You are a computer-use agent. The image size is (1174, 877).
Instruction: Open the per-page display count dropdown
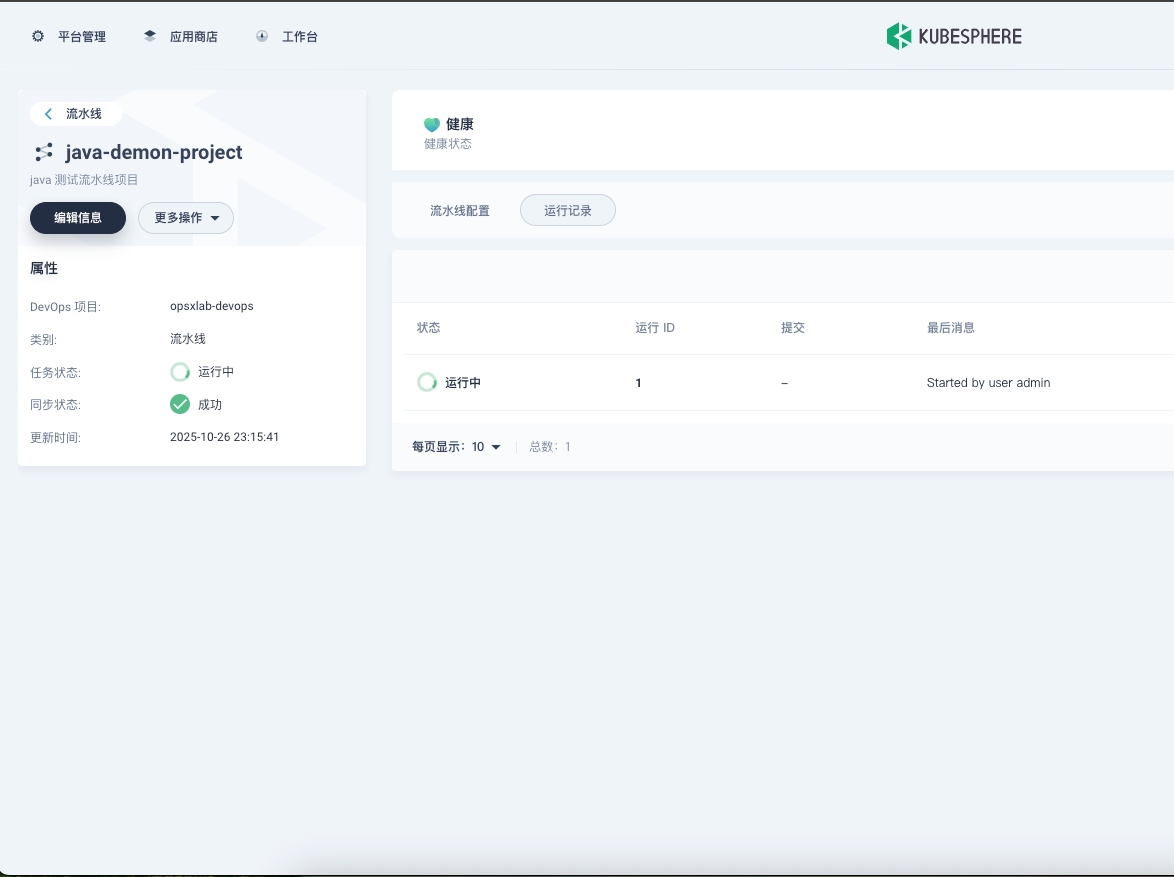[486, 447]
